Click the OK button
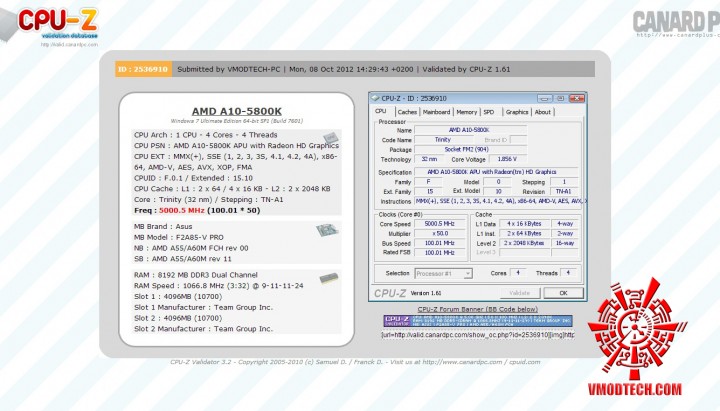This screenshot has height=411, width=720. point(563,293)
